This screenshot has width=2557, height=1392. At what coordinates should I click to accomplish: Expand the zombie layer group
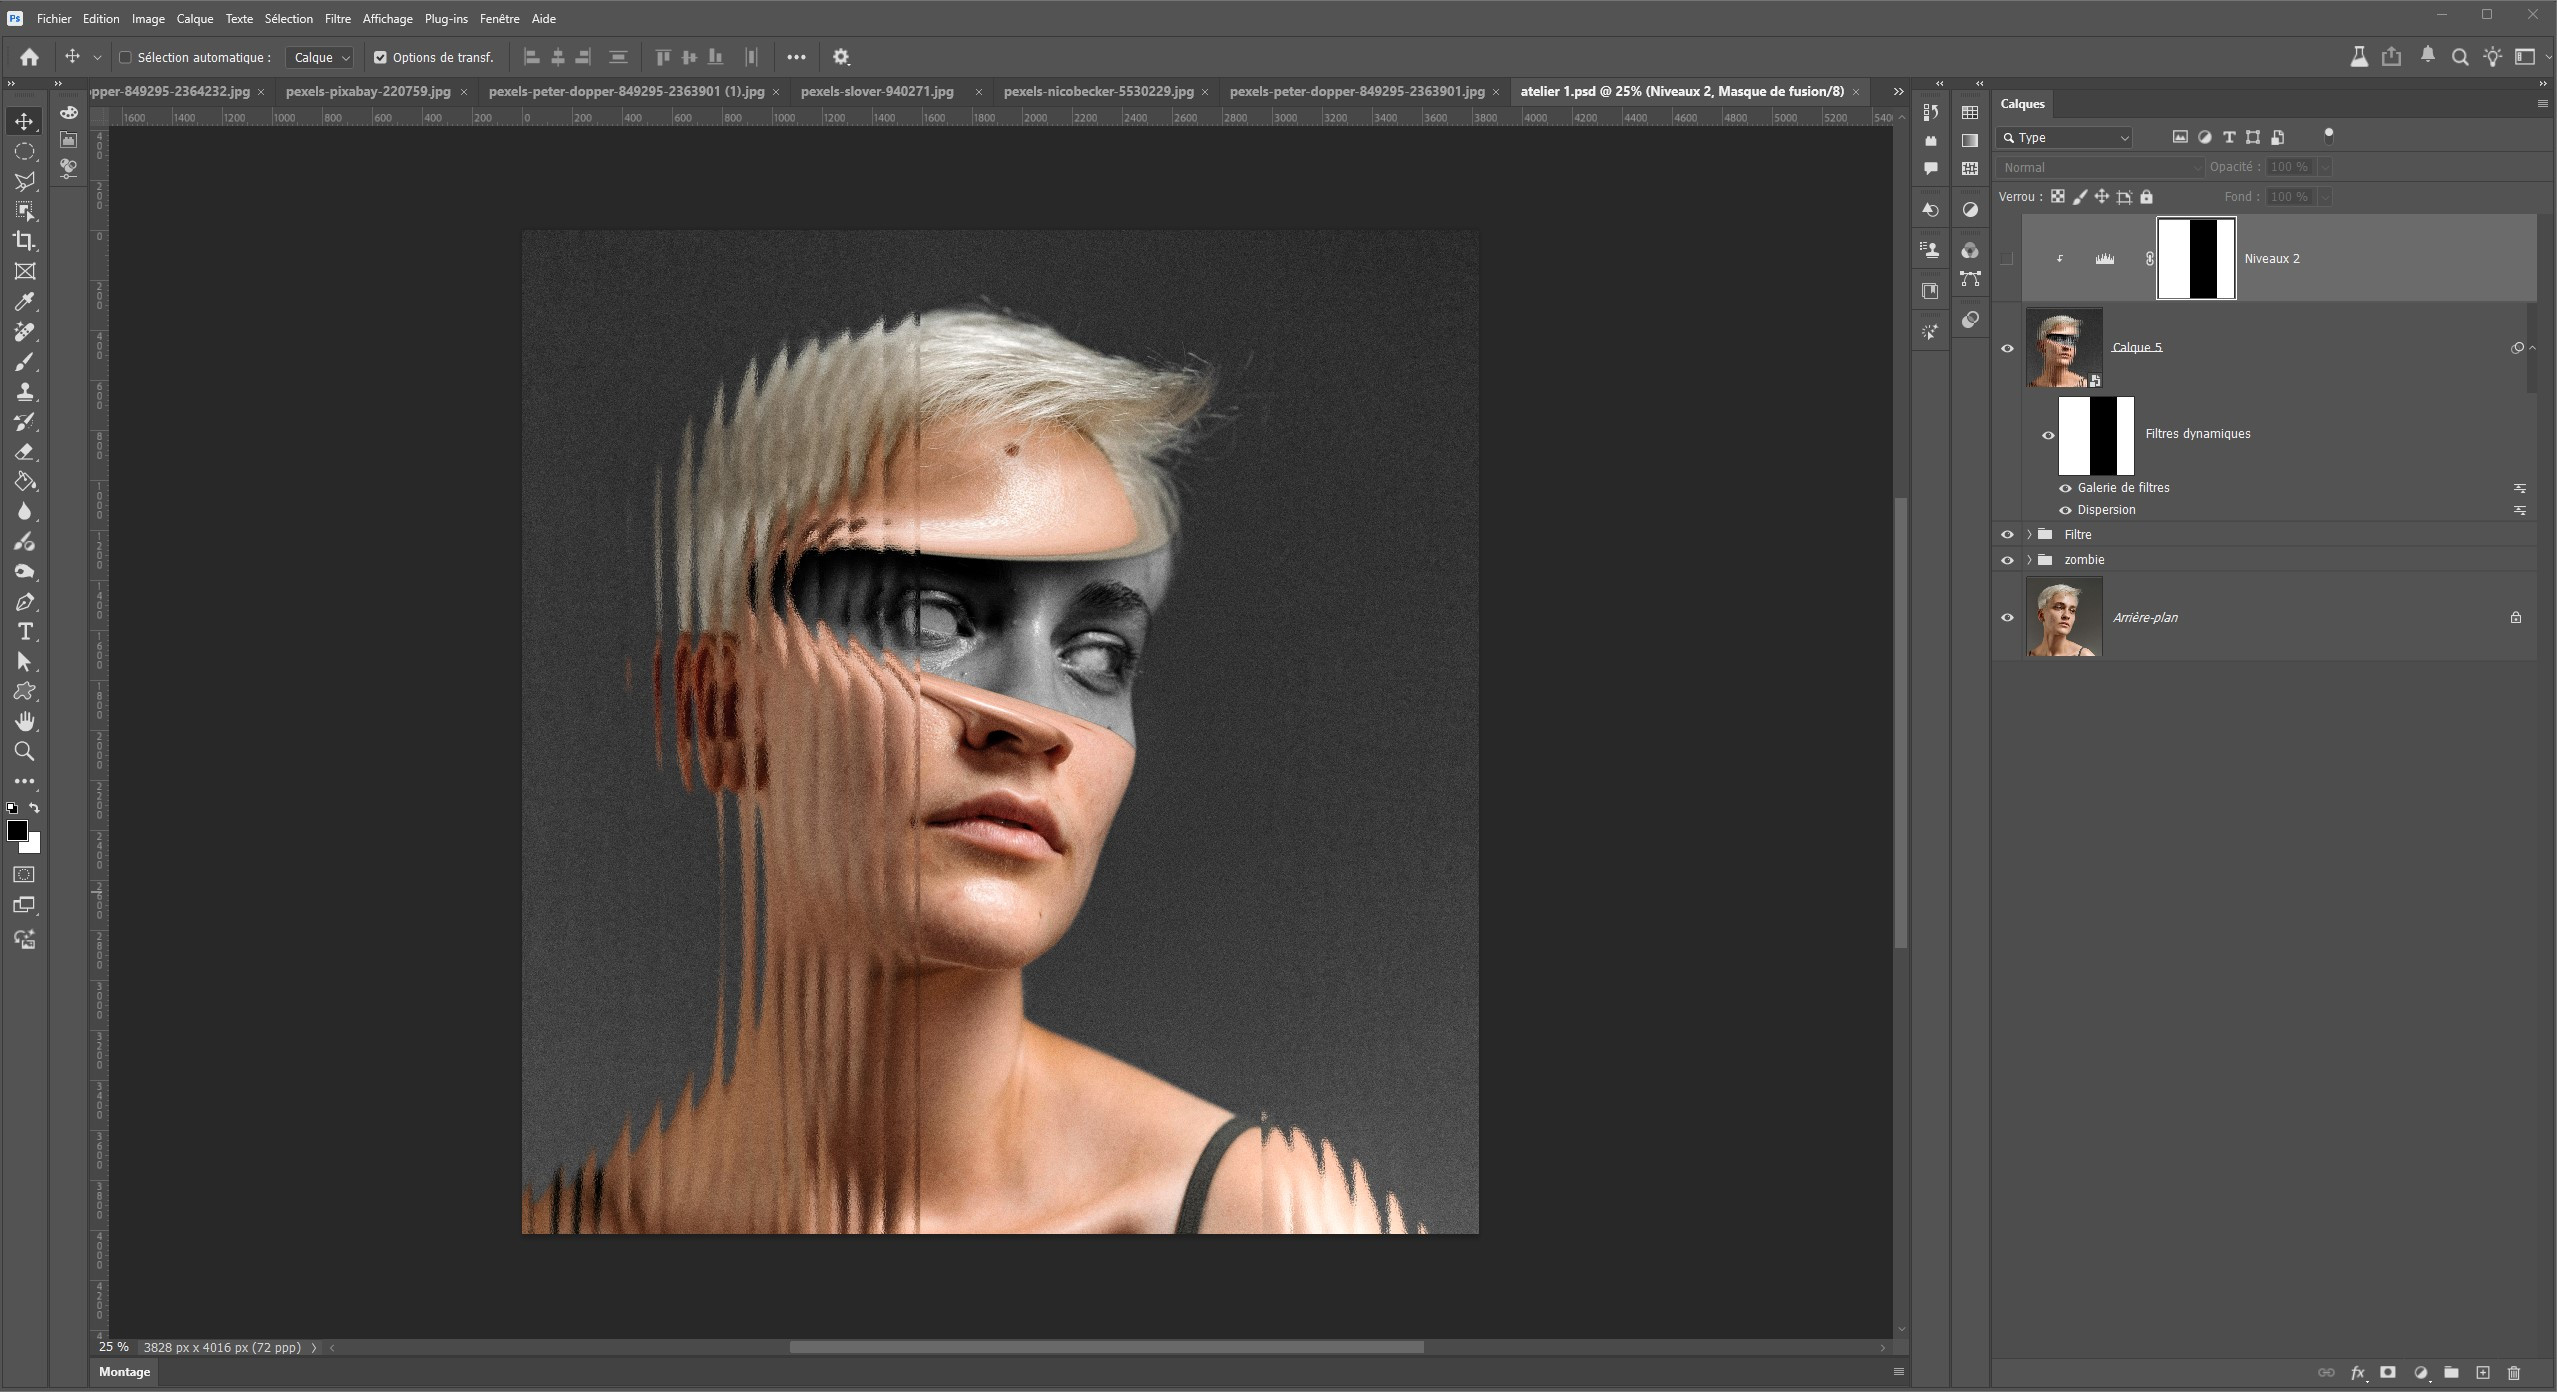click(x=2028, y=560)
